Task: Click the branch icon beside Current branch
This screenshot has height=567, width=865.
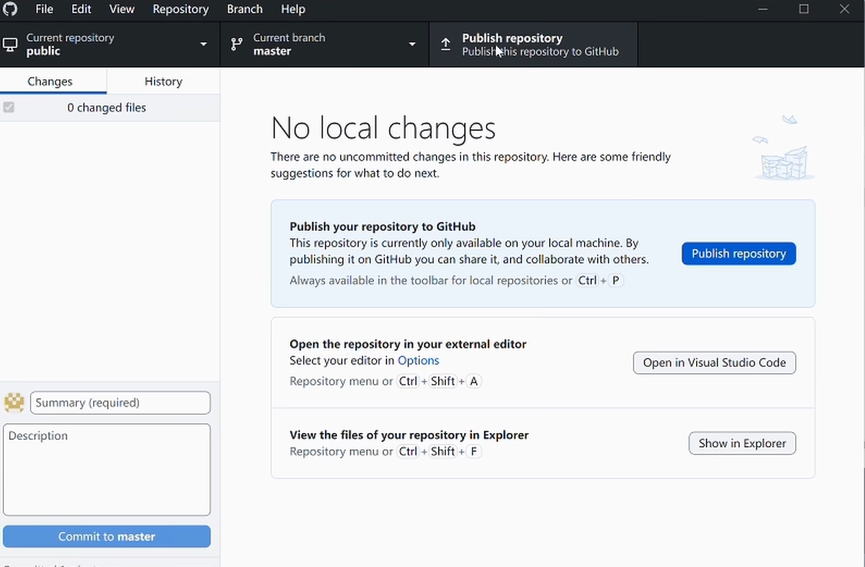Action: (x=237, y=44)
